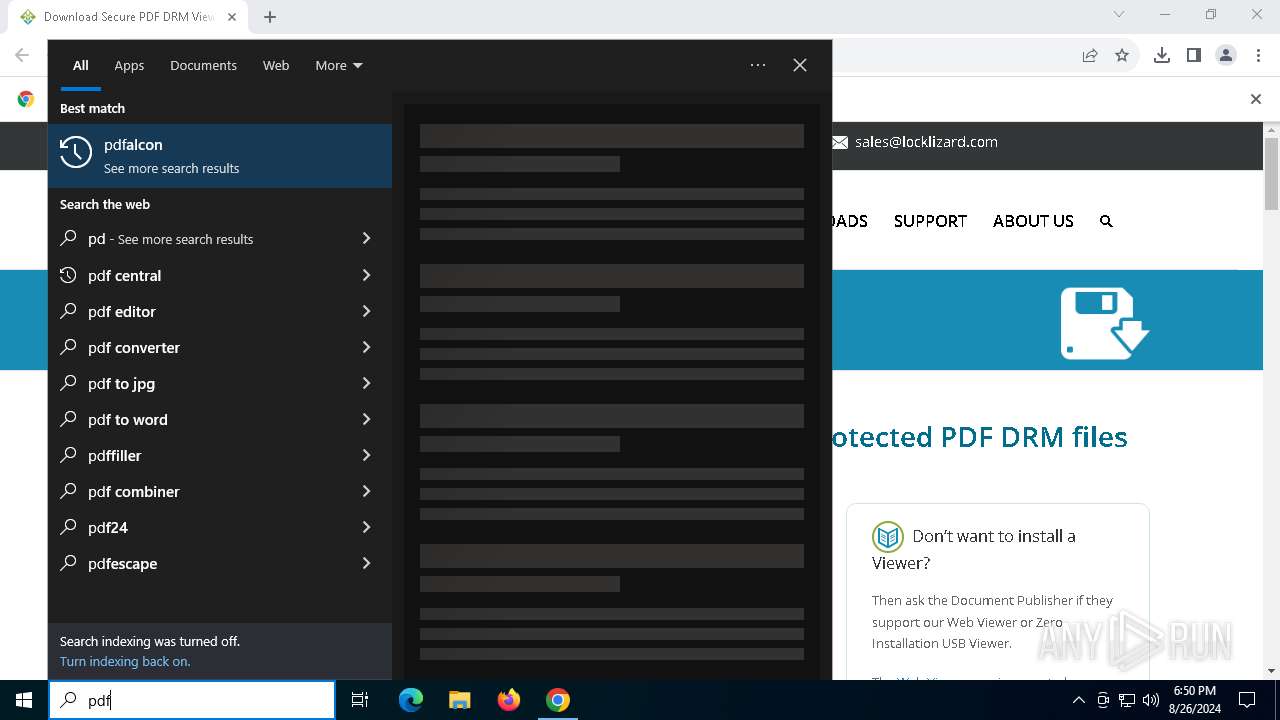The width and height of the screenshot is (1280, 720).
Task: Expand the 'pdfescape' result arrow
Action: 366,563
